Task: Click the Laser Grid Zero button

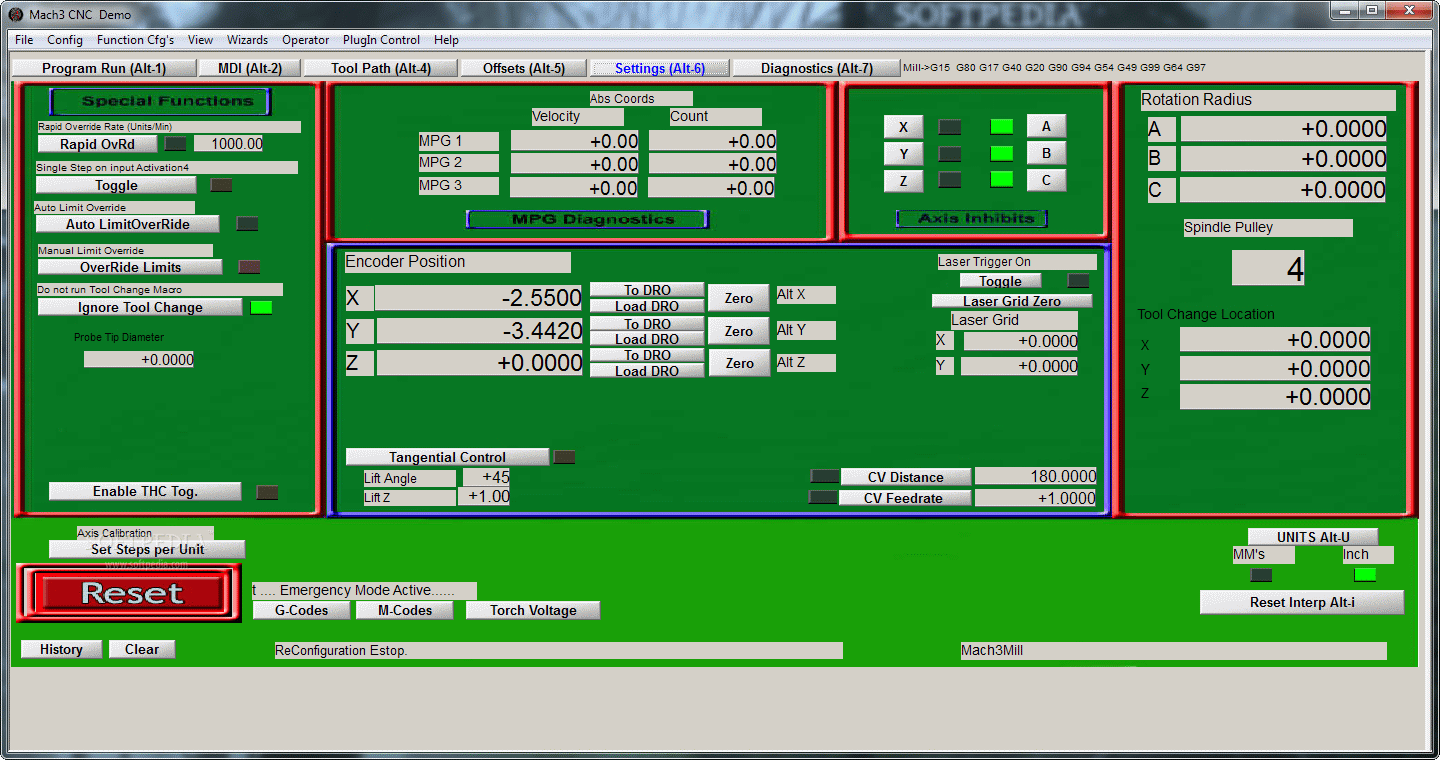Action: (x=1012, y=301)
